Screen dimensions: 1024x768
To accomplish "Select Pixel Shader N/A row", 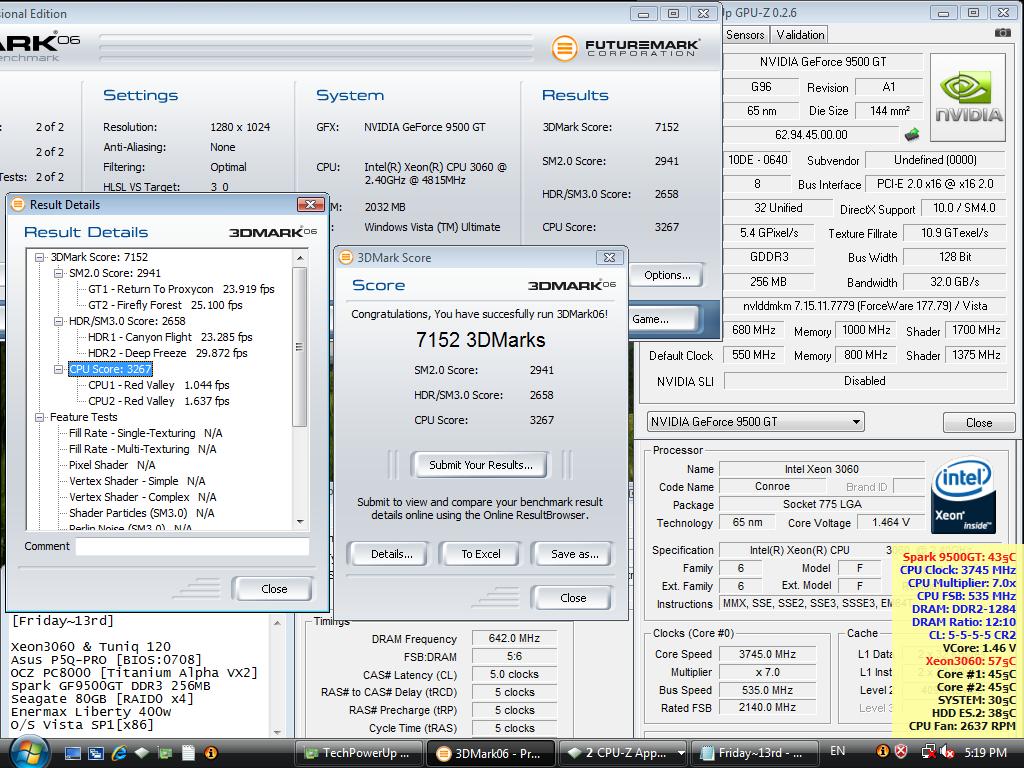I will [112, 465].
